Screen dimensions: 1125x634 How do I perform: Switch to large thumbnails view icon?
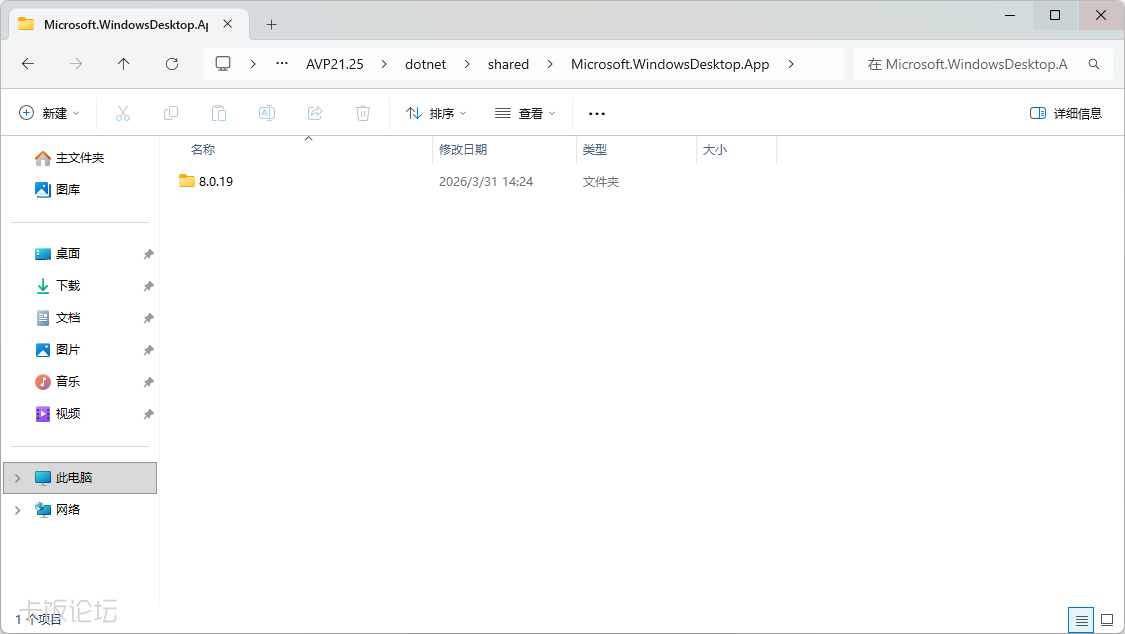[x=1107, y=620]
